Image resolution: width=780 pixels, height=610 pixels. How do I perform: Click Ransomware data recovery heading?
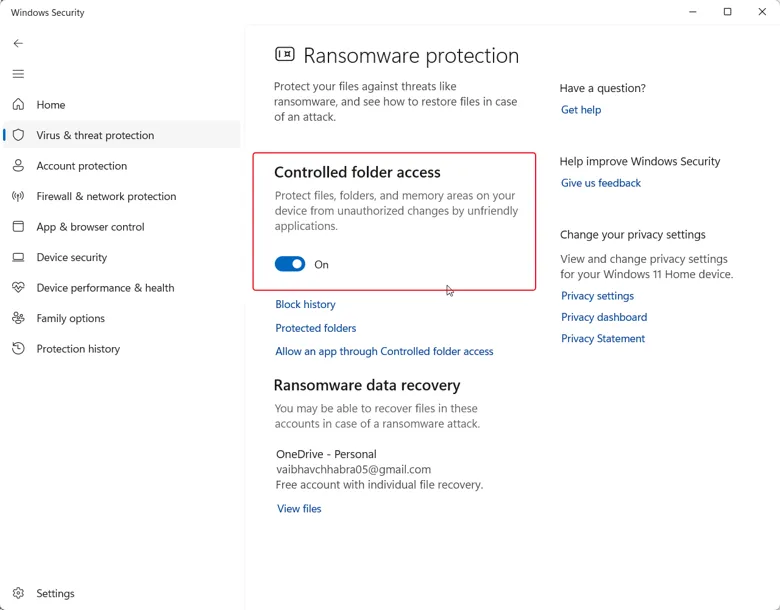[x=367, y=385]
